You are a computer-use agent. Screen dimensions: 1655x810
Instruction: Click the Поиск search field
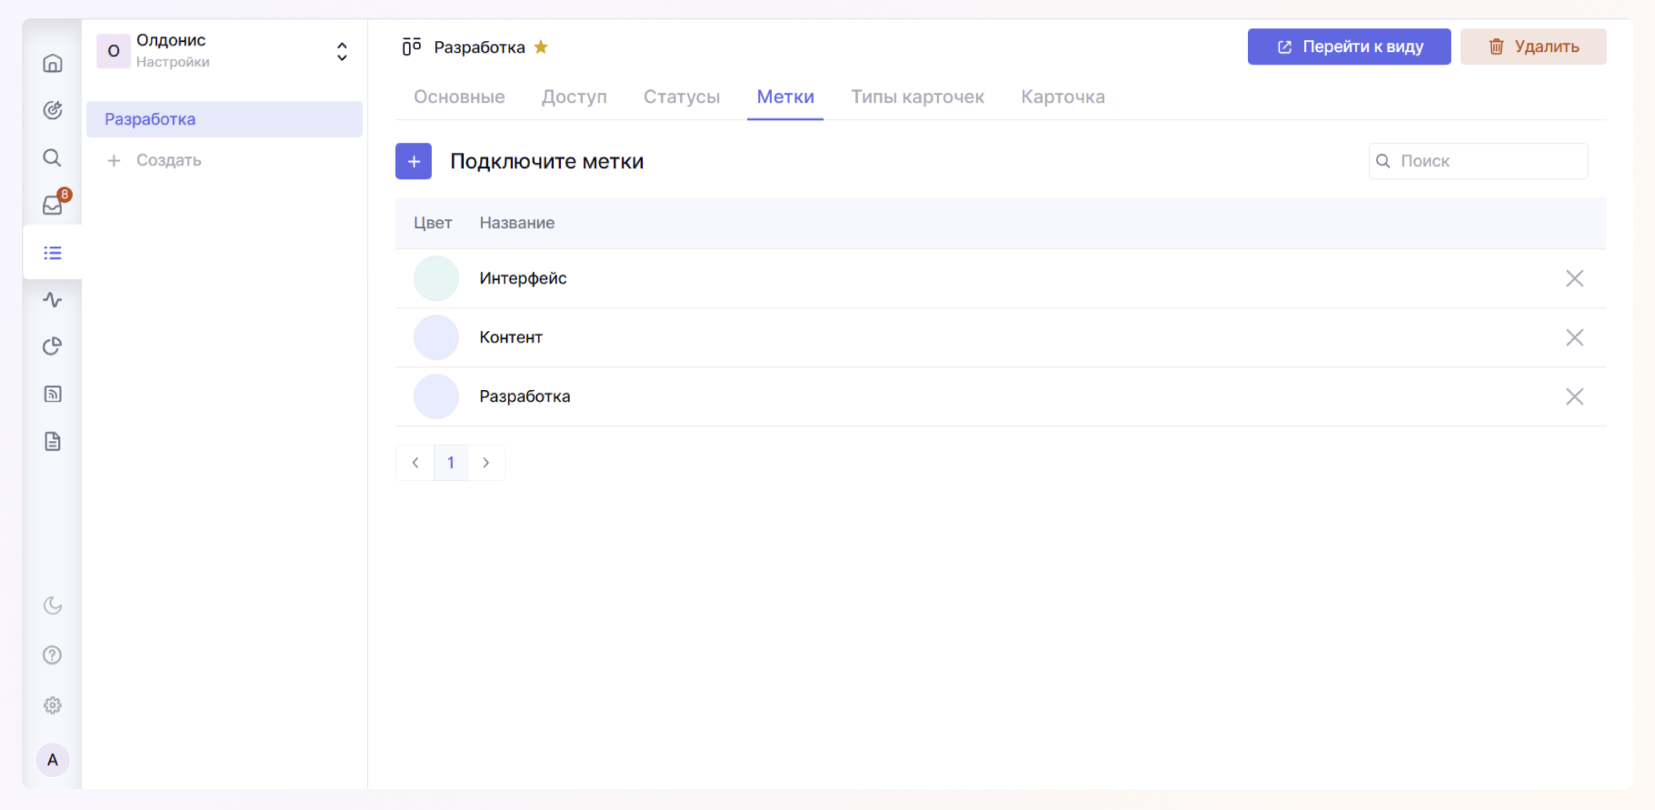[1487, 161]
